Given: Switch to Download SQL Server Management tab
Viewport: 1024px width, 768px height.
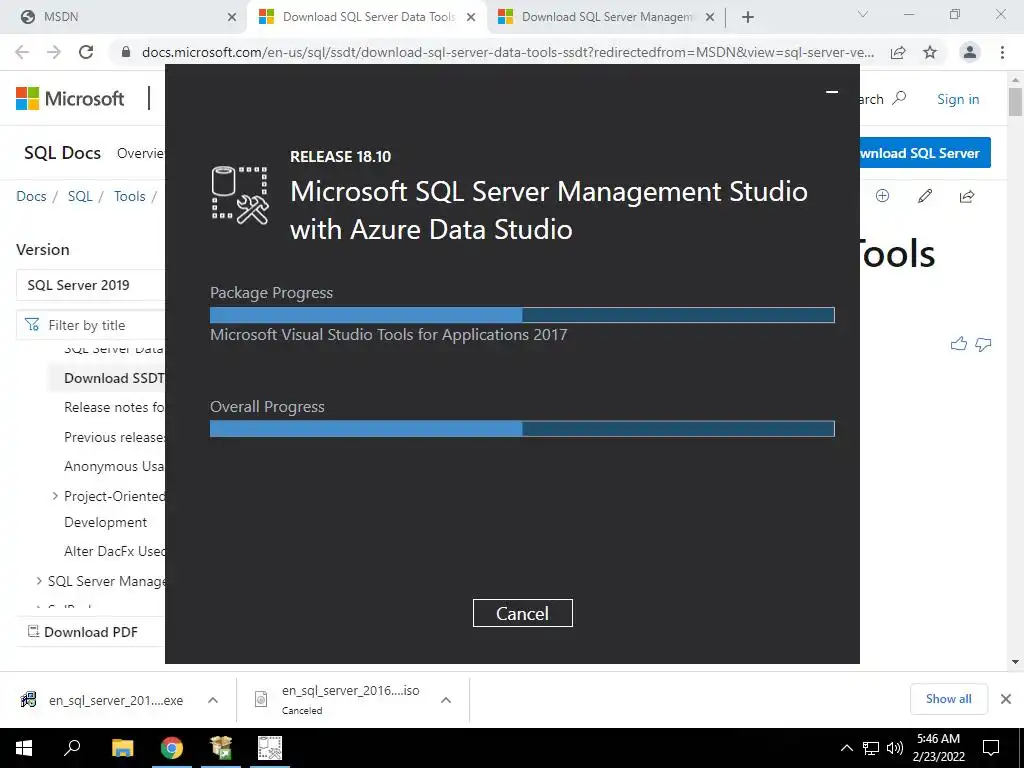Looking at the screenshot, I should (607, 17).
